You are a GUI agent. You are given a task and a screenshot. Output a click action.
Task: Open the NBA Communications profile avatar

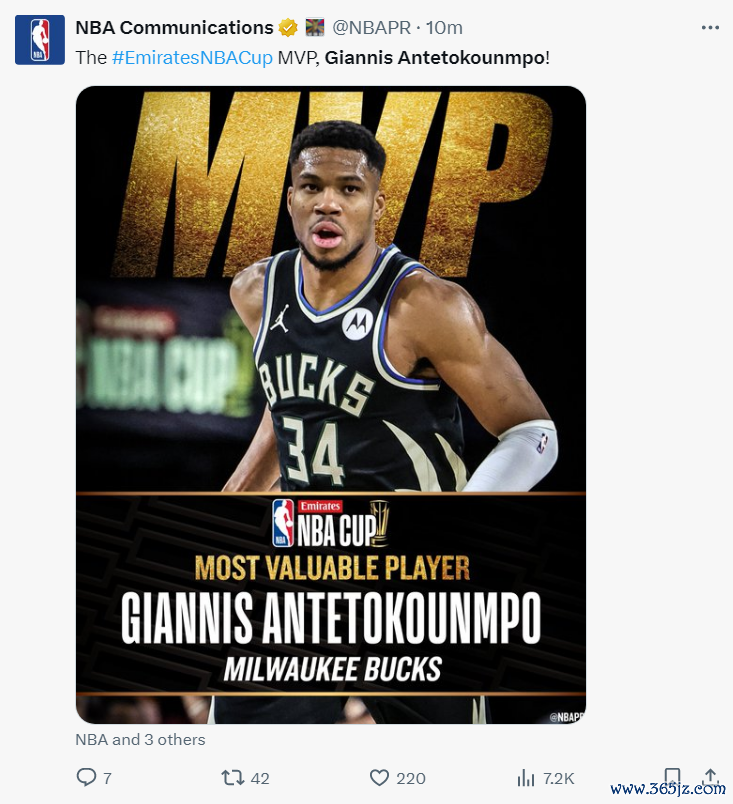(x=39, y=39)
